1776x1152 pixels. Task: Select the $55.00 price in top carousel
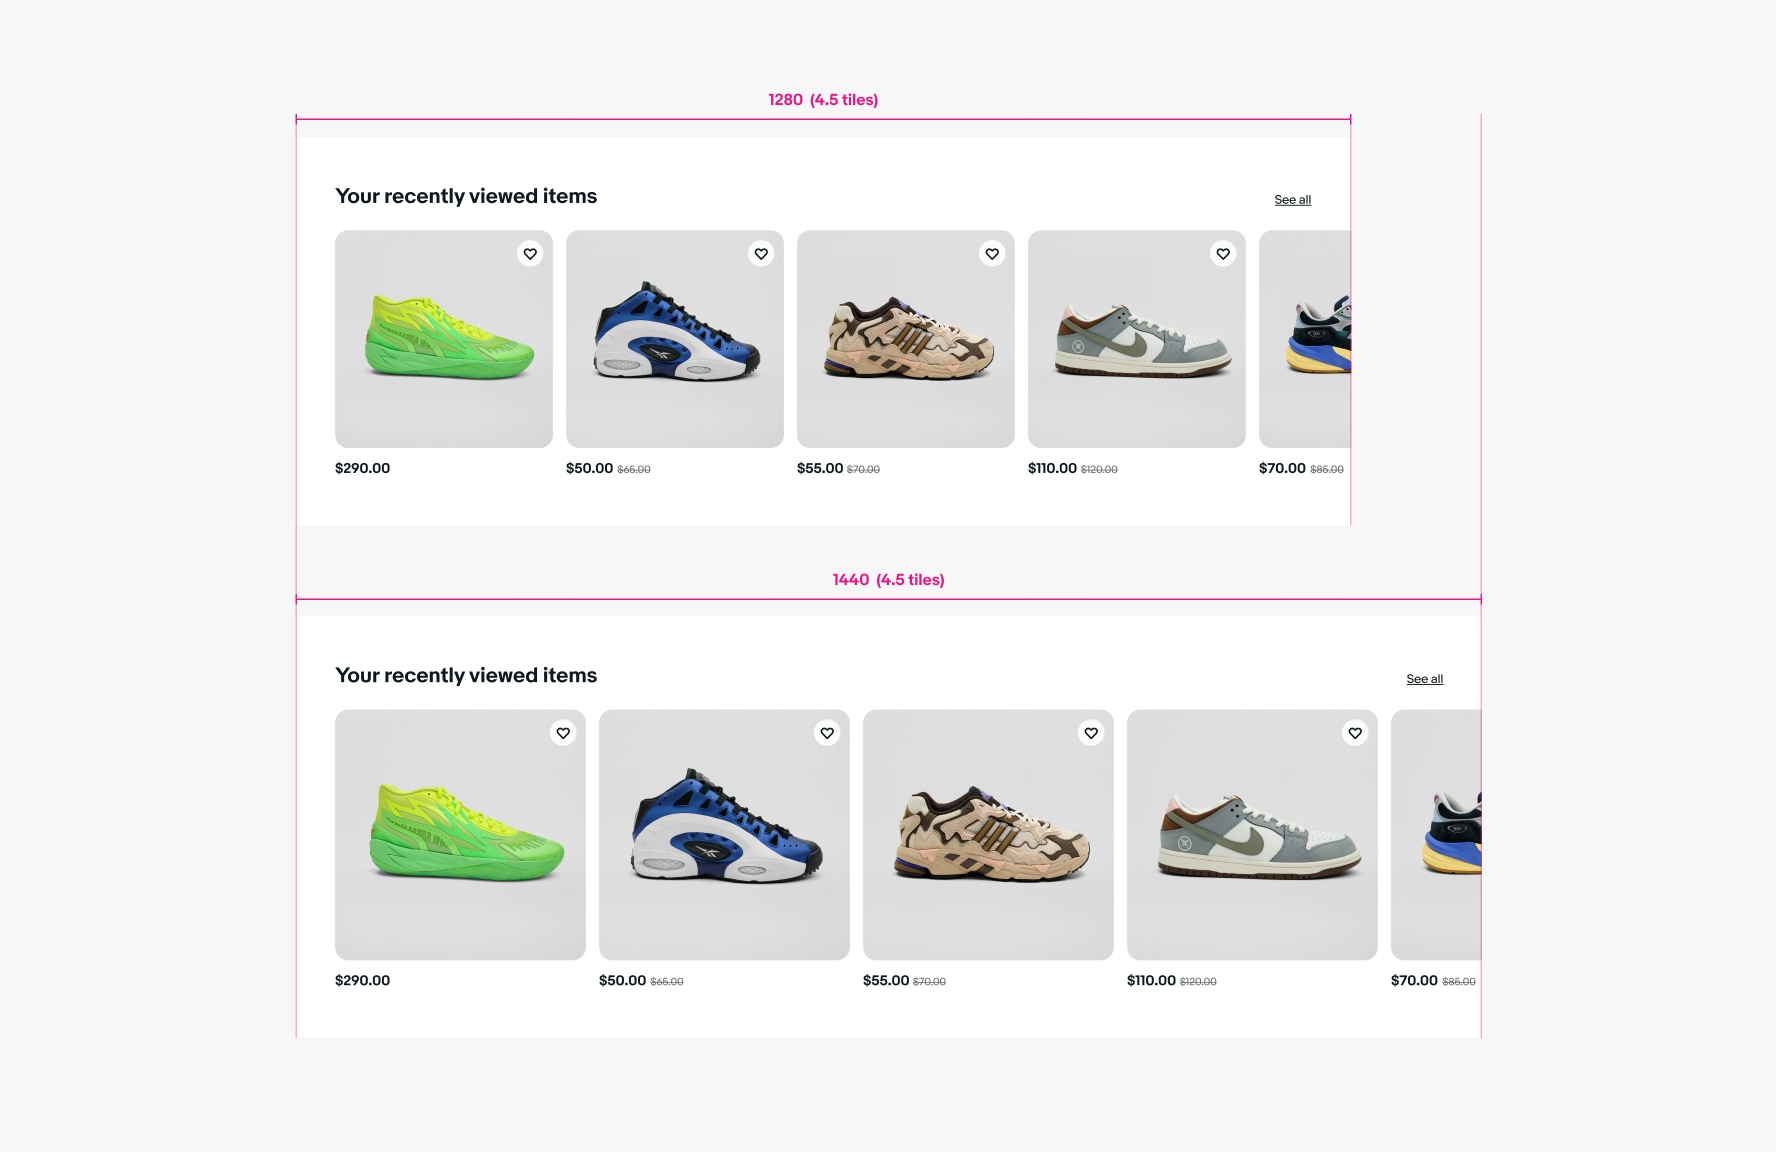(820, 468)
